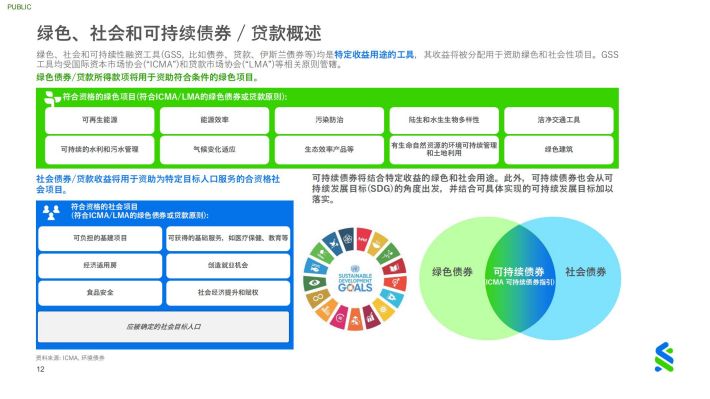Click the gray 应被确定的社会目标人口 bar
Screen dimensions: 710x399
163,327
